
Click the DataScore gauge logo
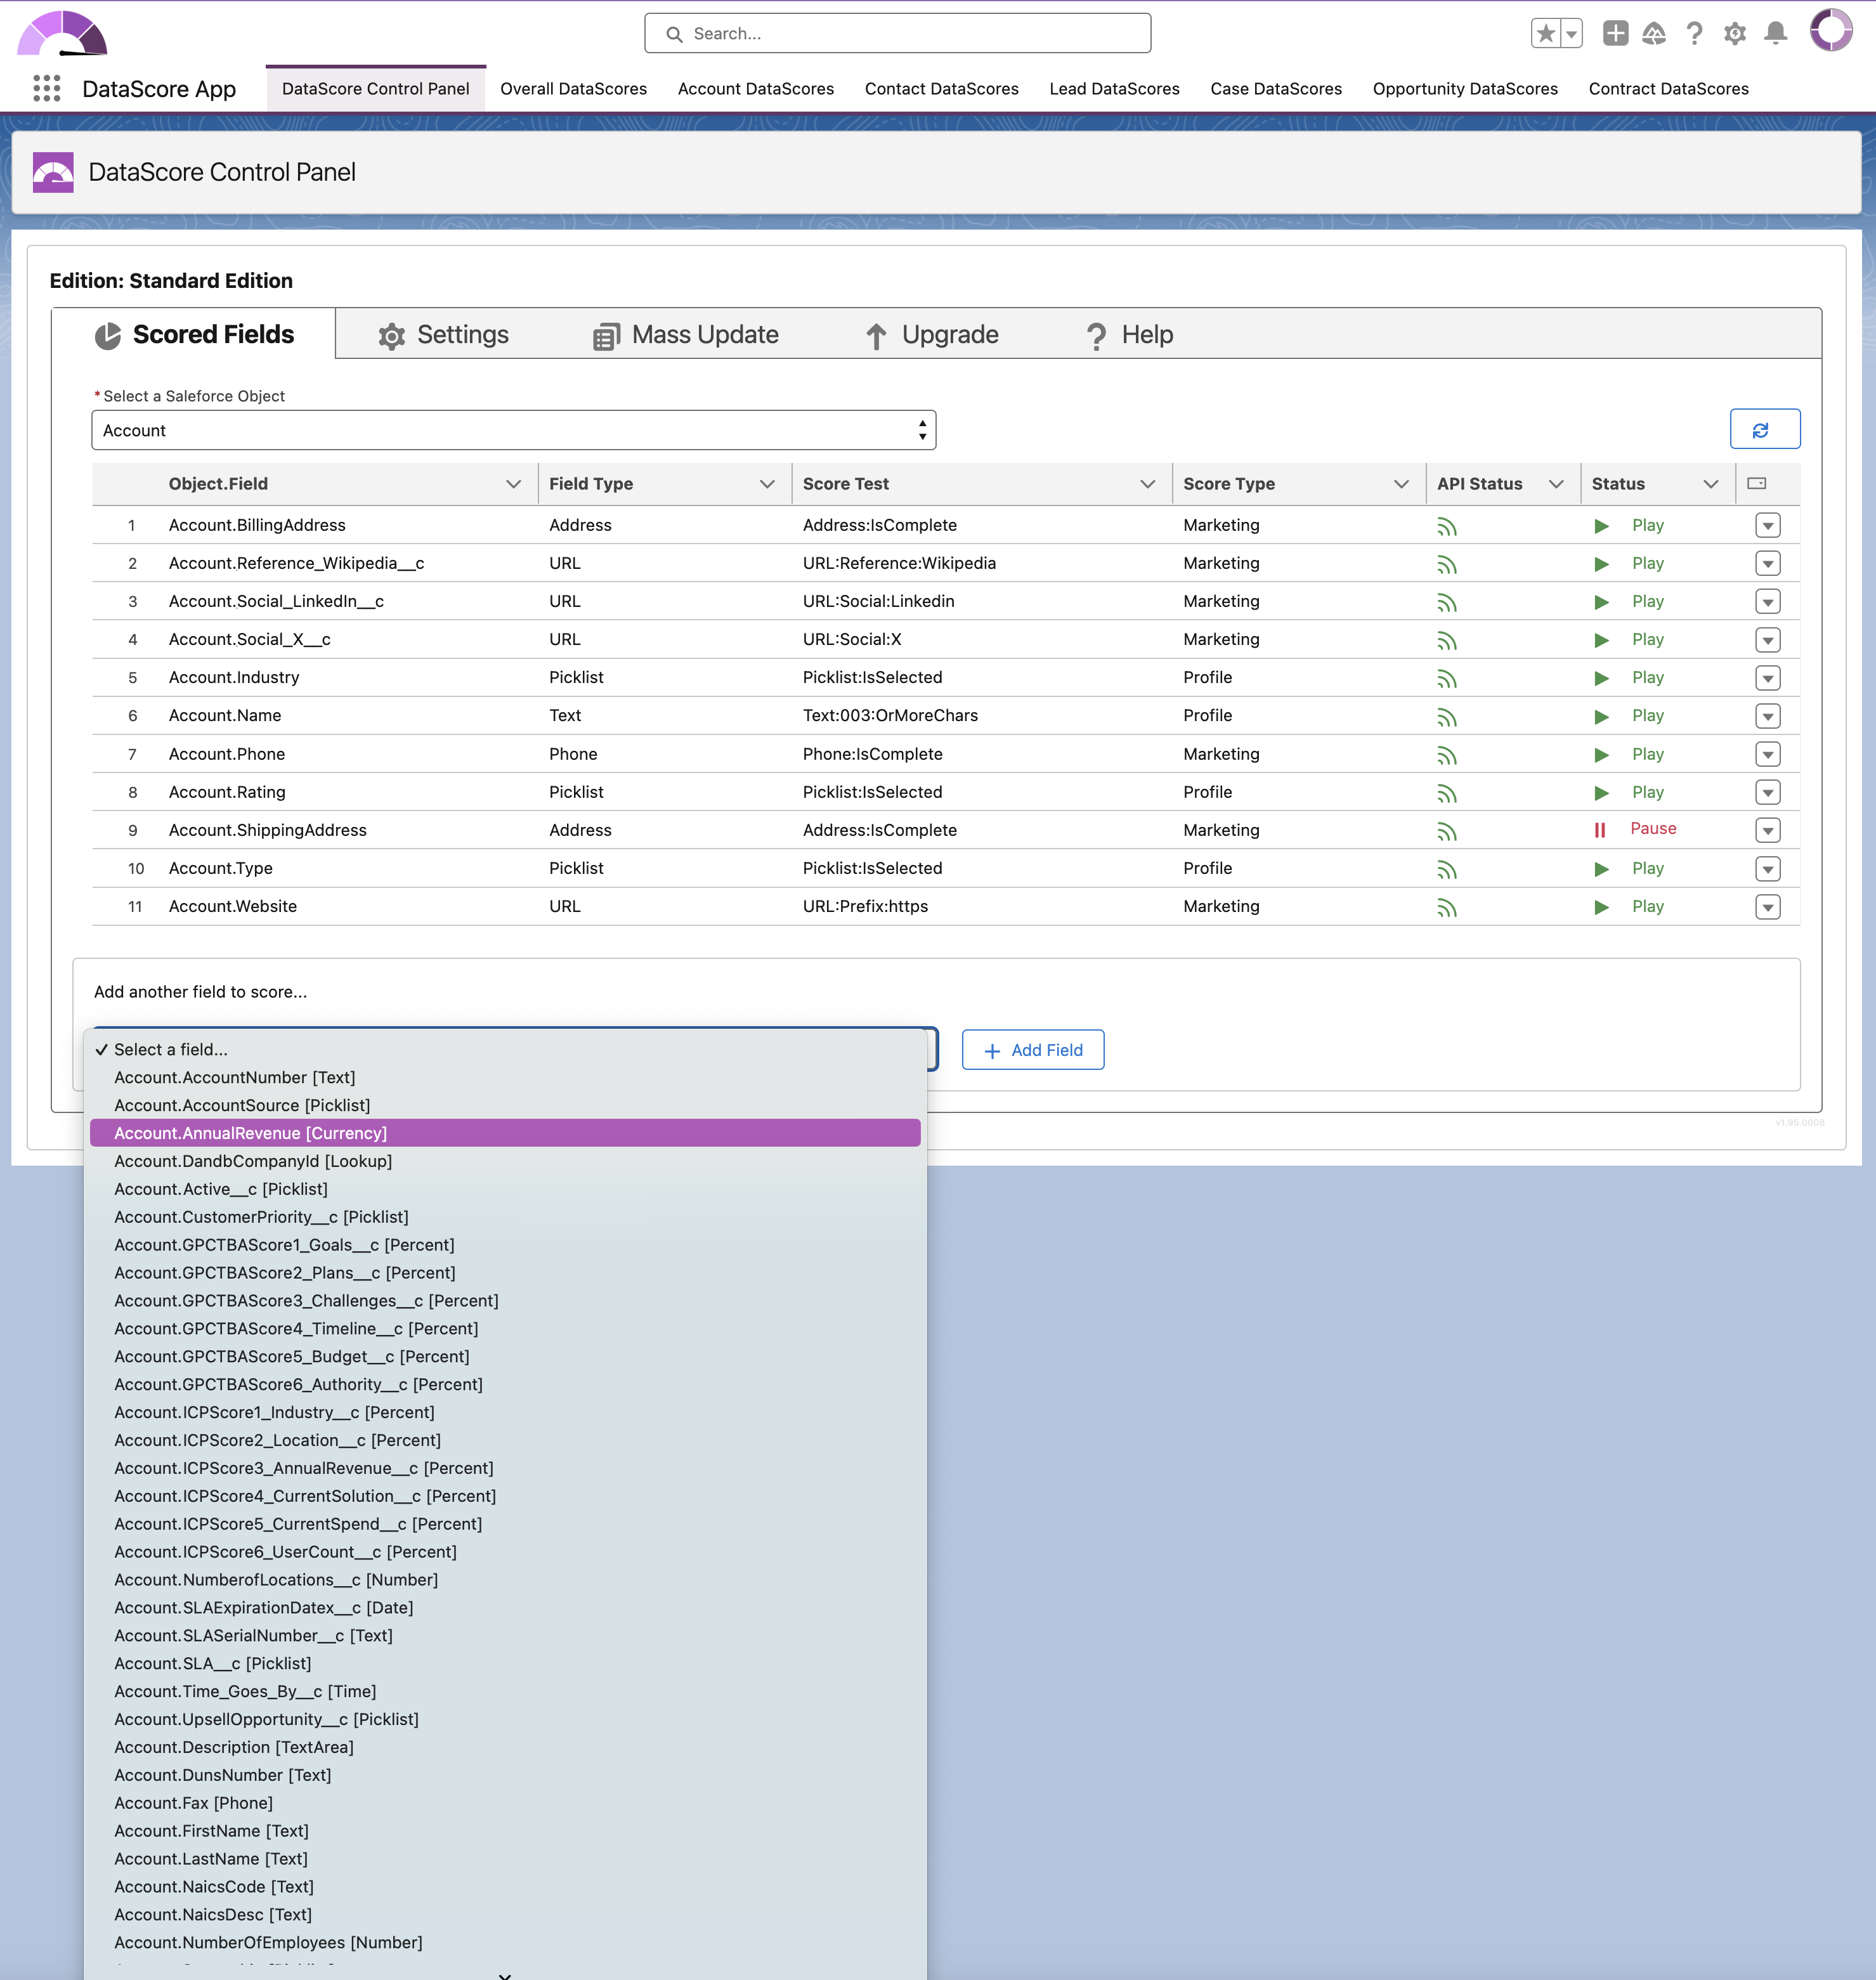[62, 33]
